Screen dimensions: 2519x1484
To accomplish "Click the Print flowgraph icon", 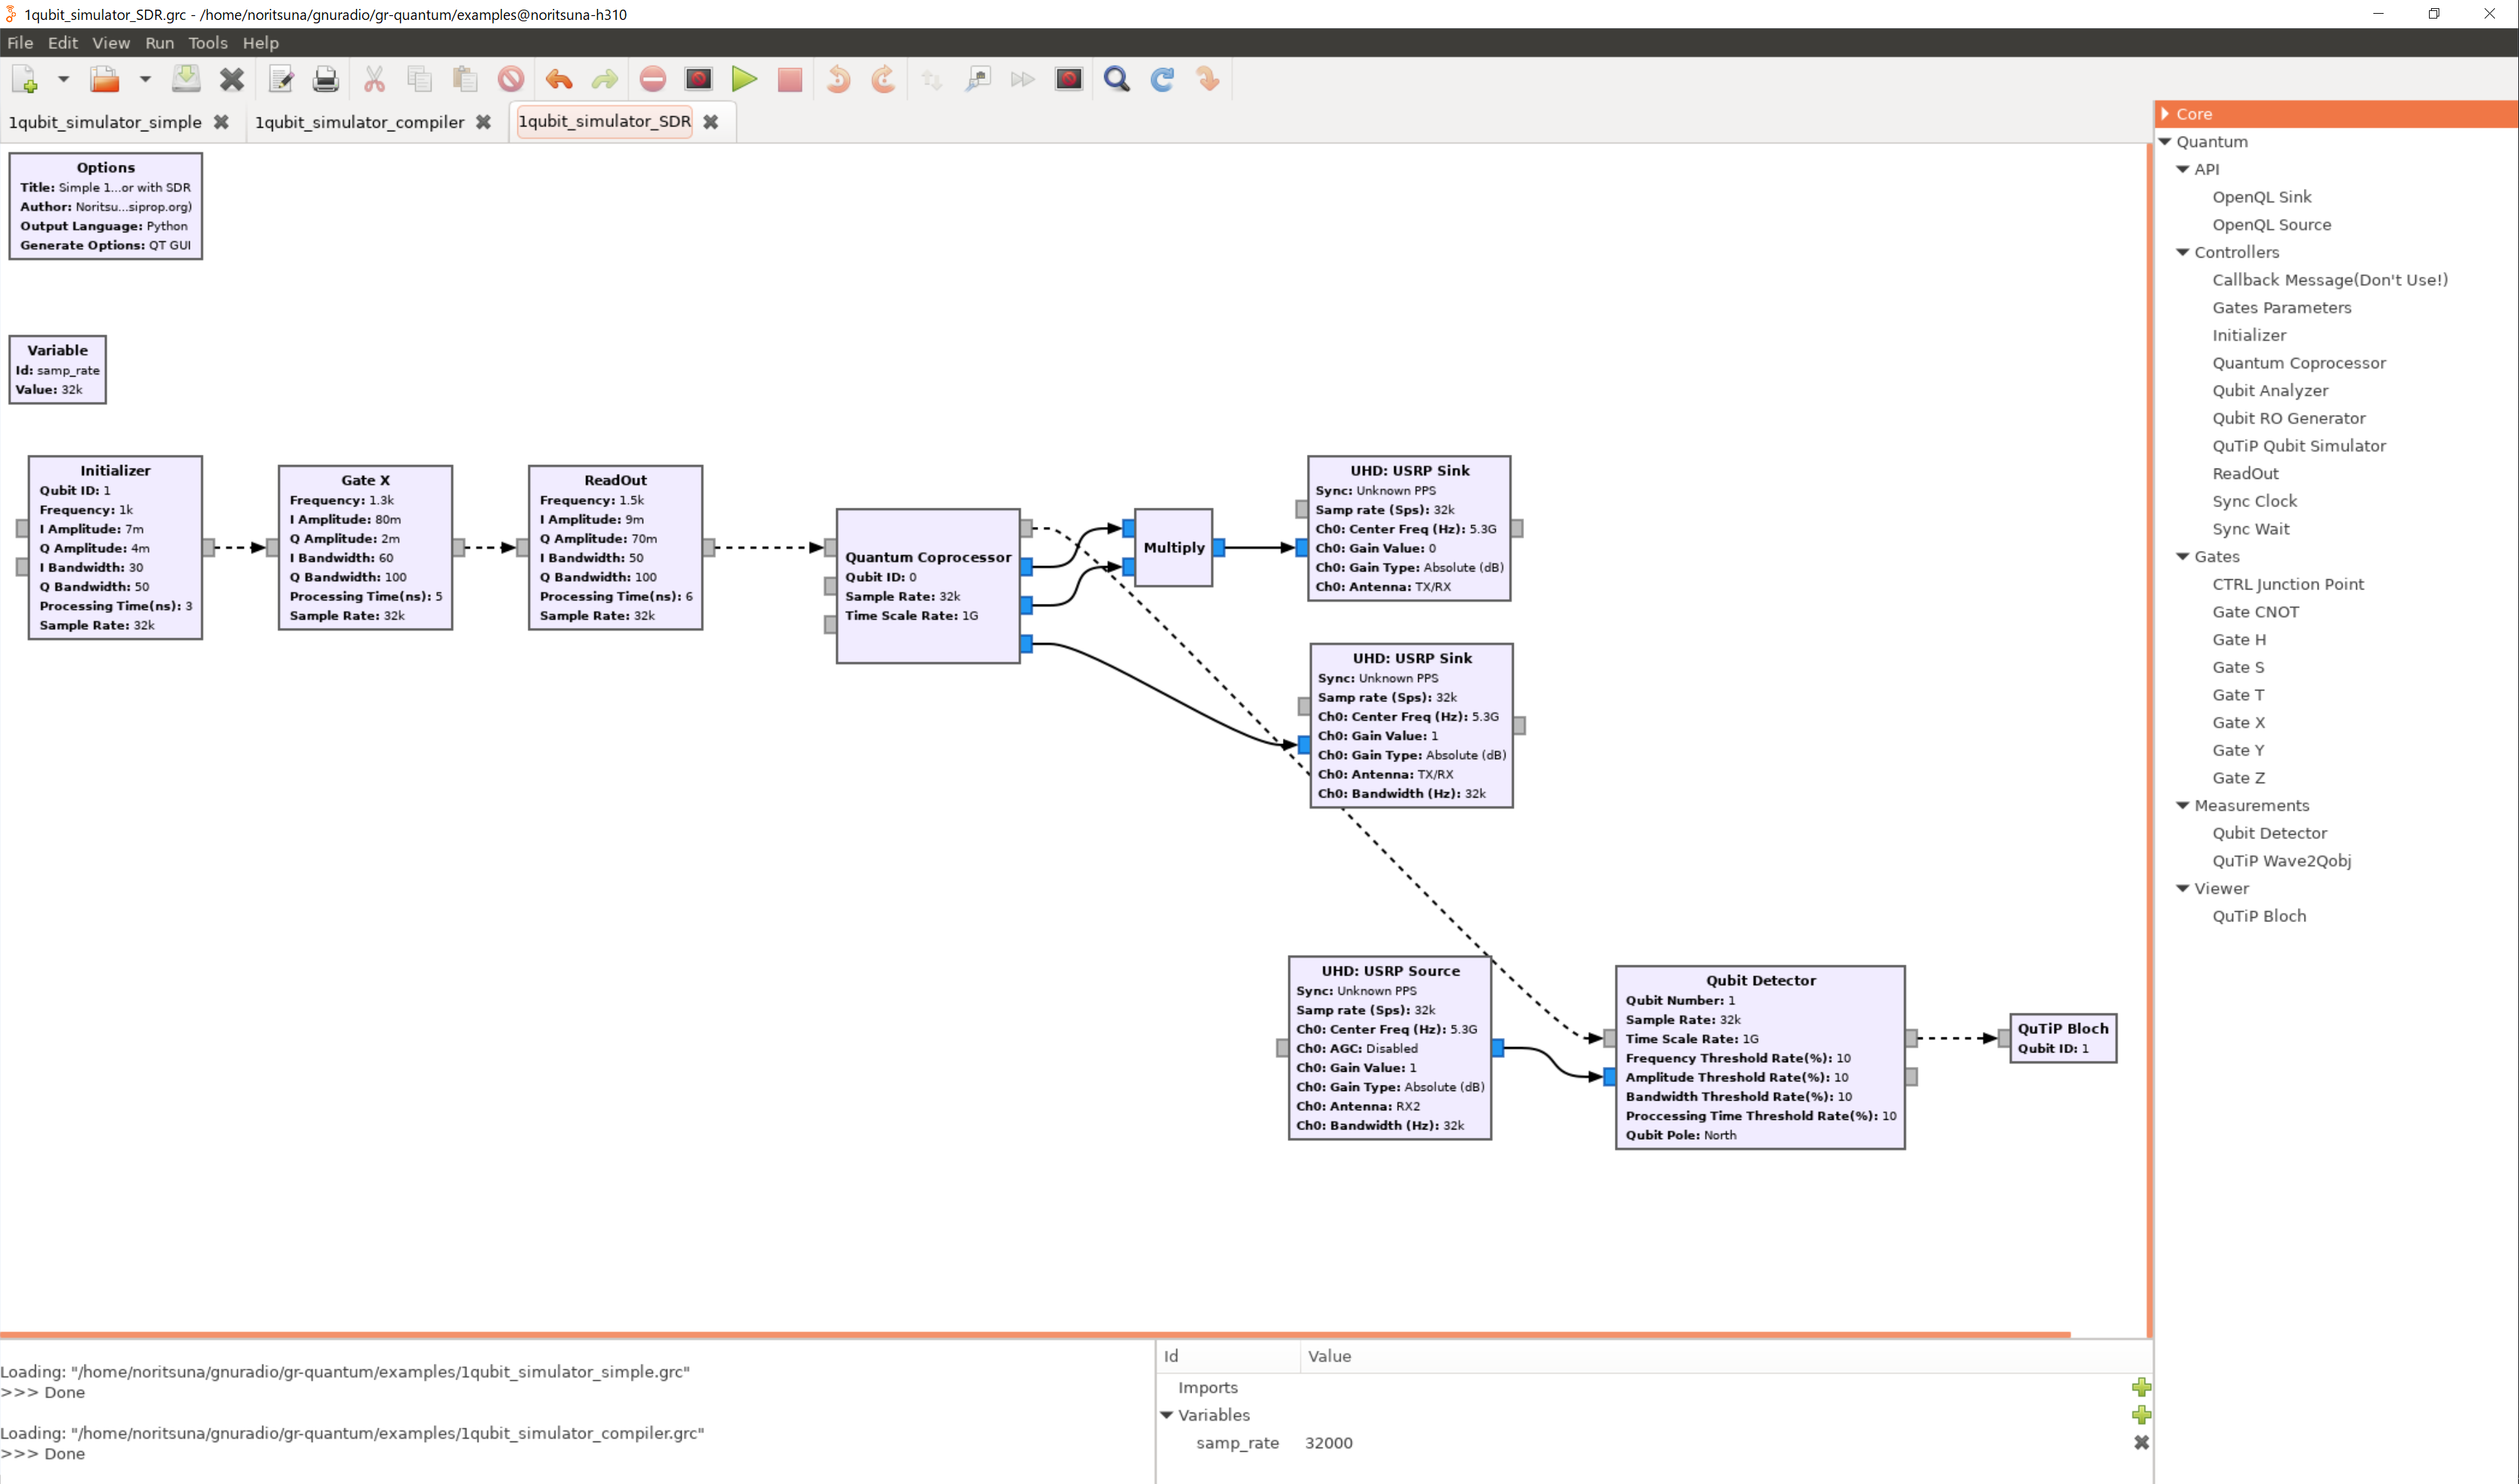I will pos(325,79).
